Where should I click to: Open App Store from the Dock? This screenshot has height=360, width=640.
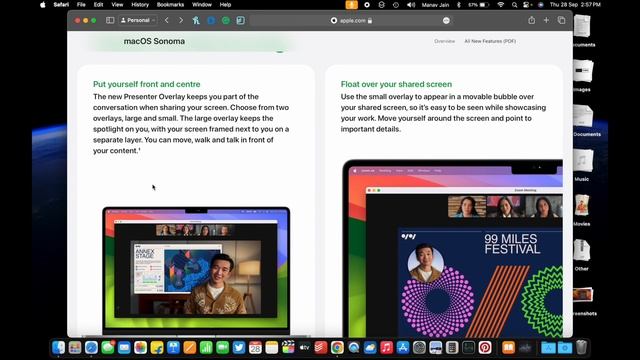(403, 347)
